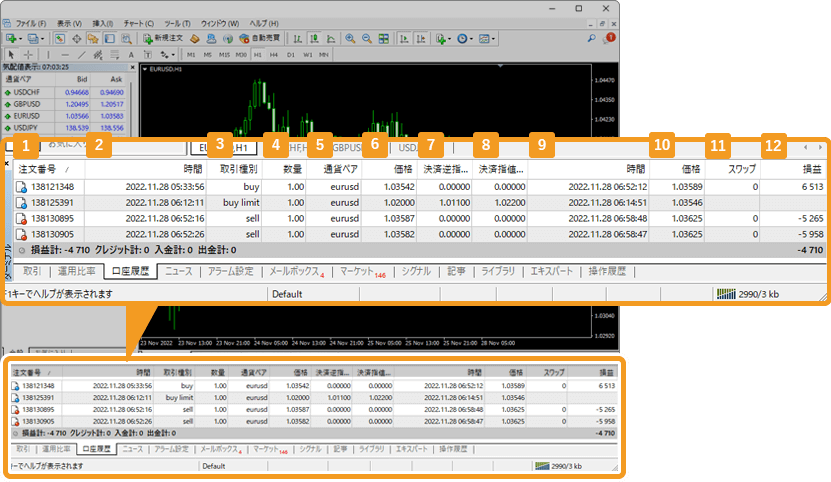Open the ヘルプ(H) menu

coord(264,23)
